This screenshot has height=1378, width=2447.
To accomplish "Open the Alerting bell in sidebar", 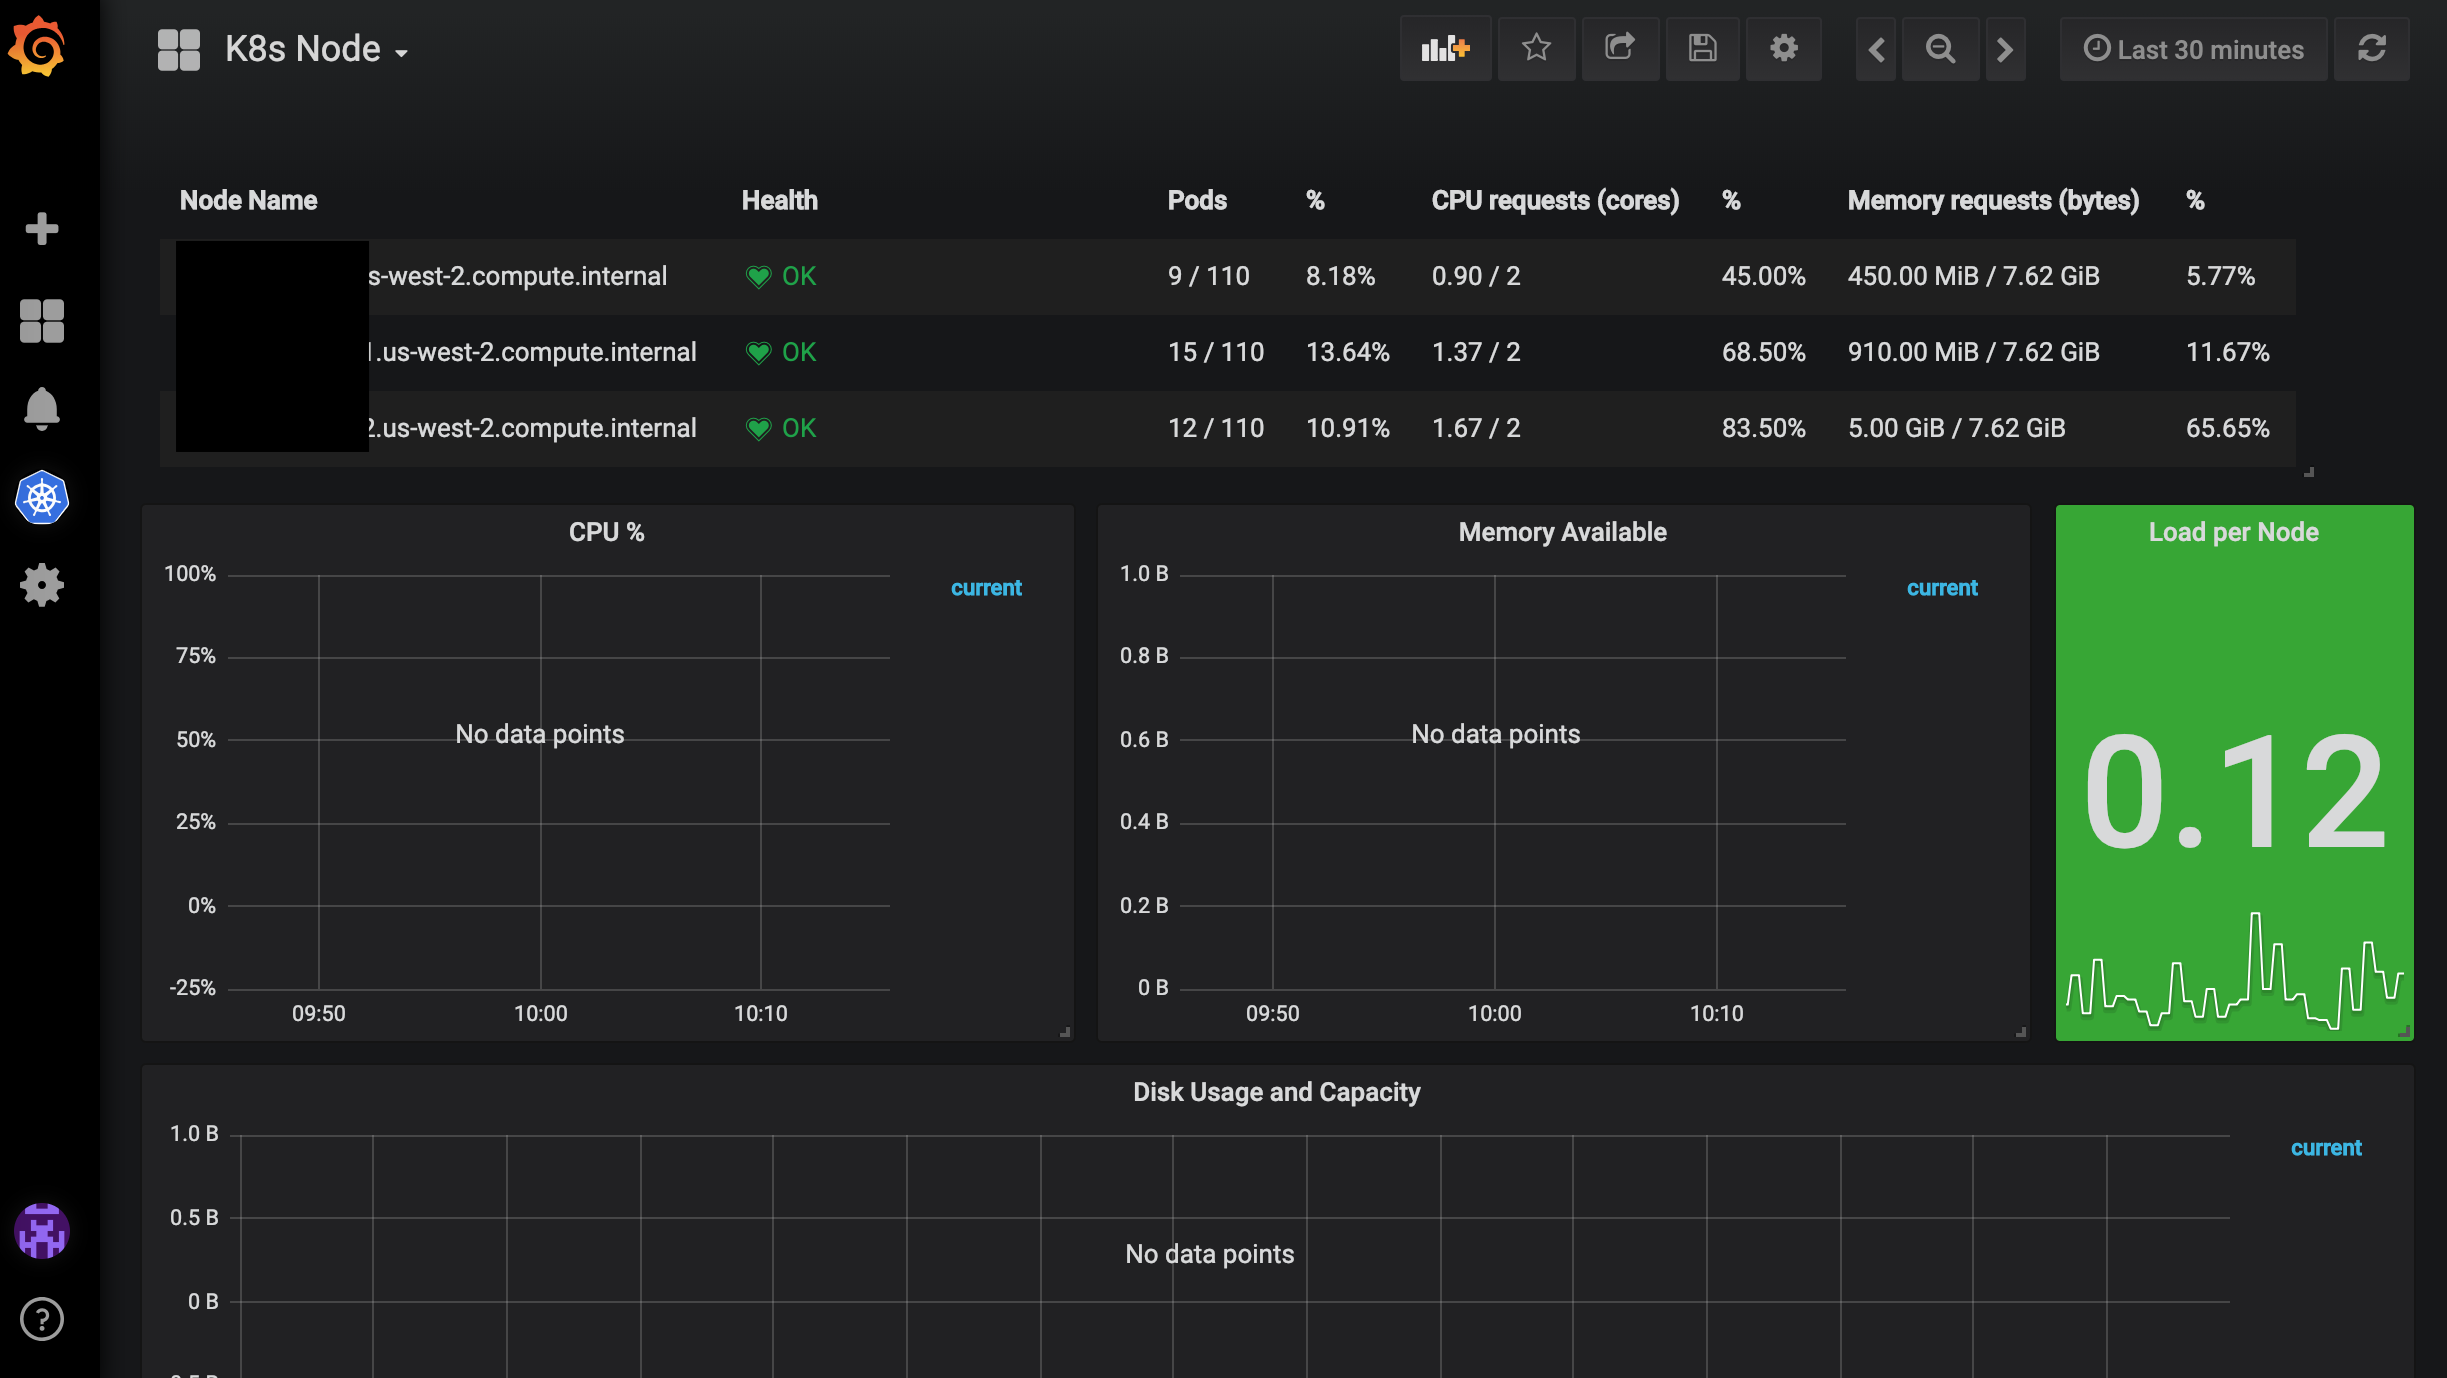I will point(40,408).
